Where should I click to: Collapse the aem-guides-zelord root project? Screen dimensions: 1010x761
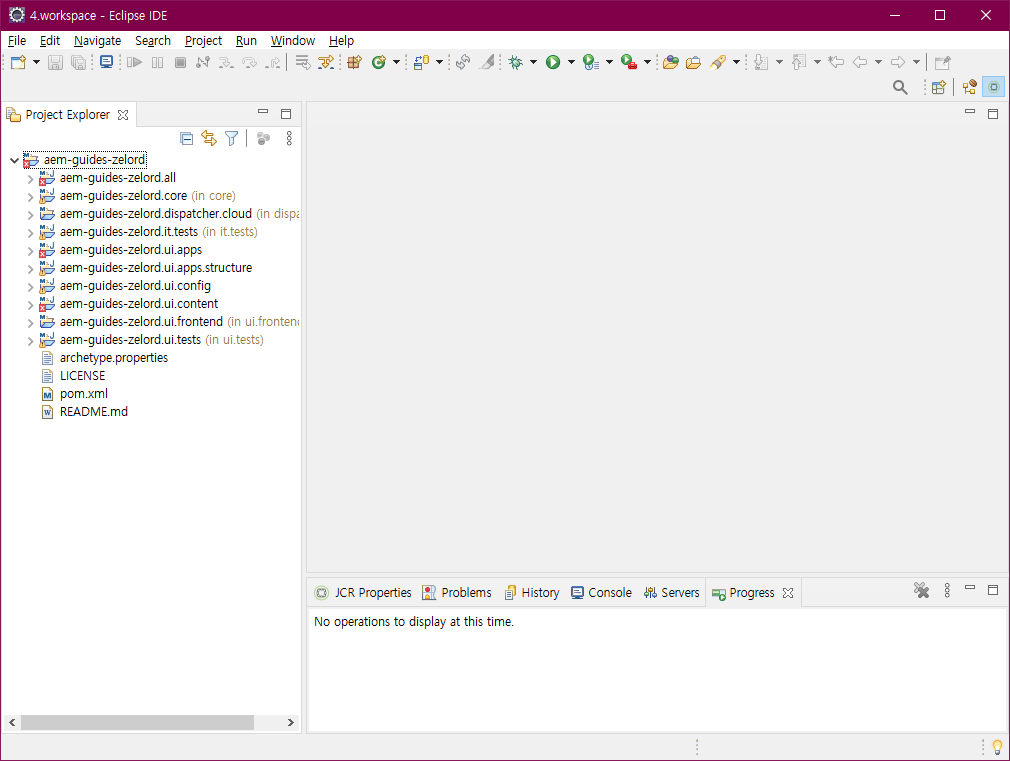tap(14, 160)
